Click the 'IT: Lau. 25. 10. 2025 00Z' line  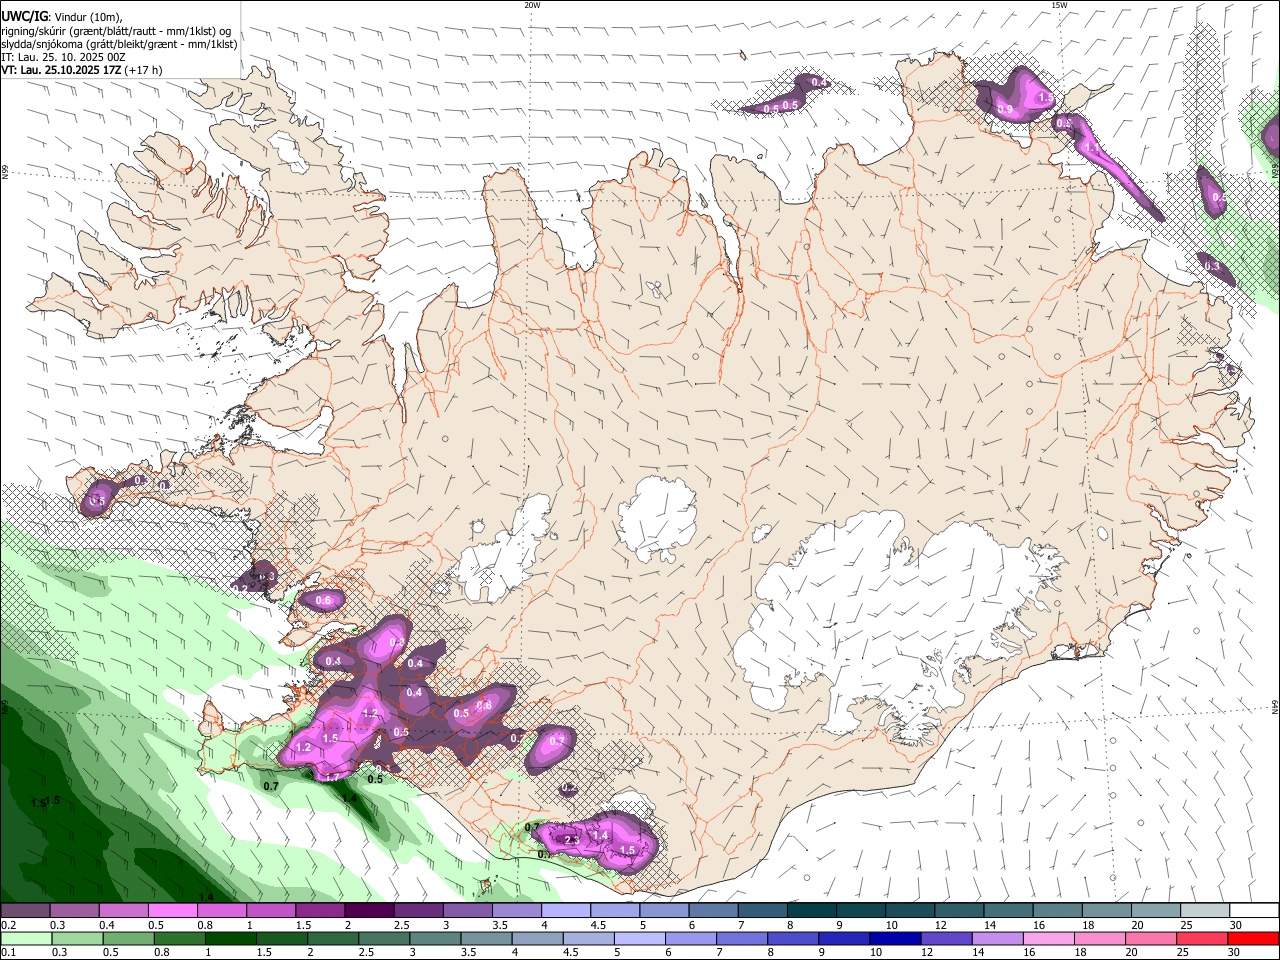coord(63,57)
